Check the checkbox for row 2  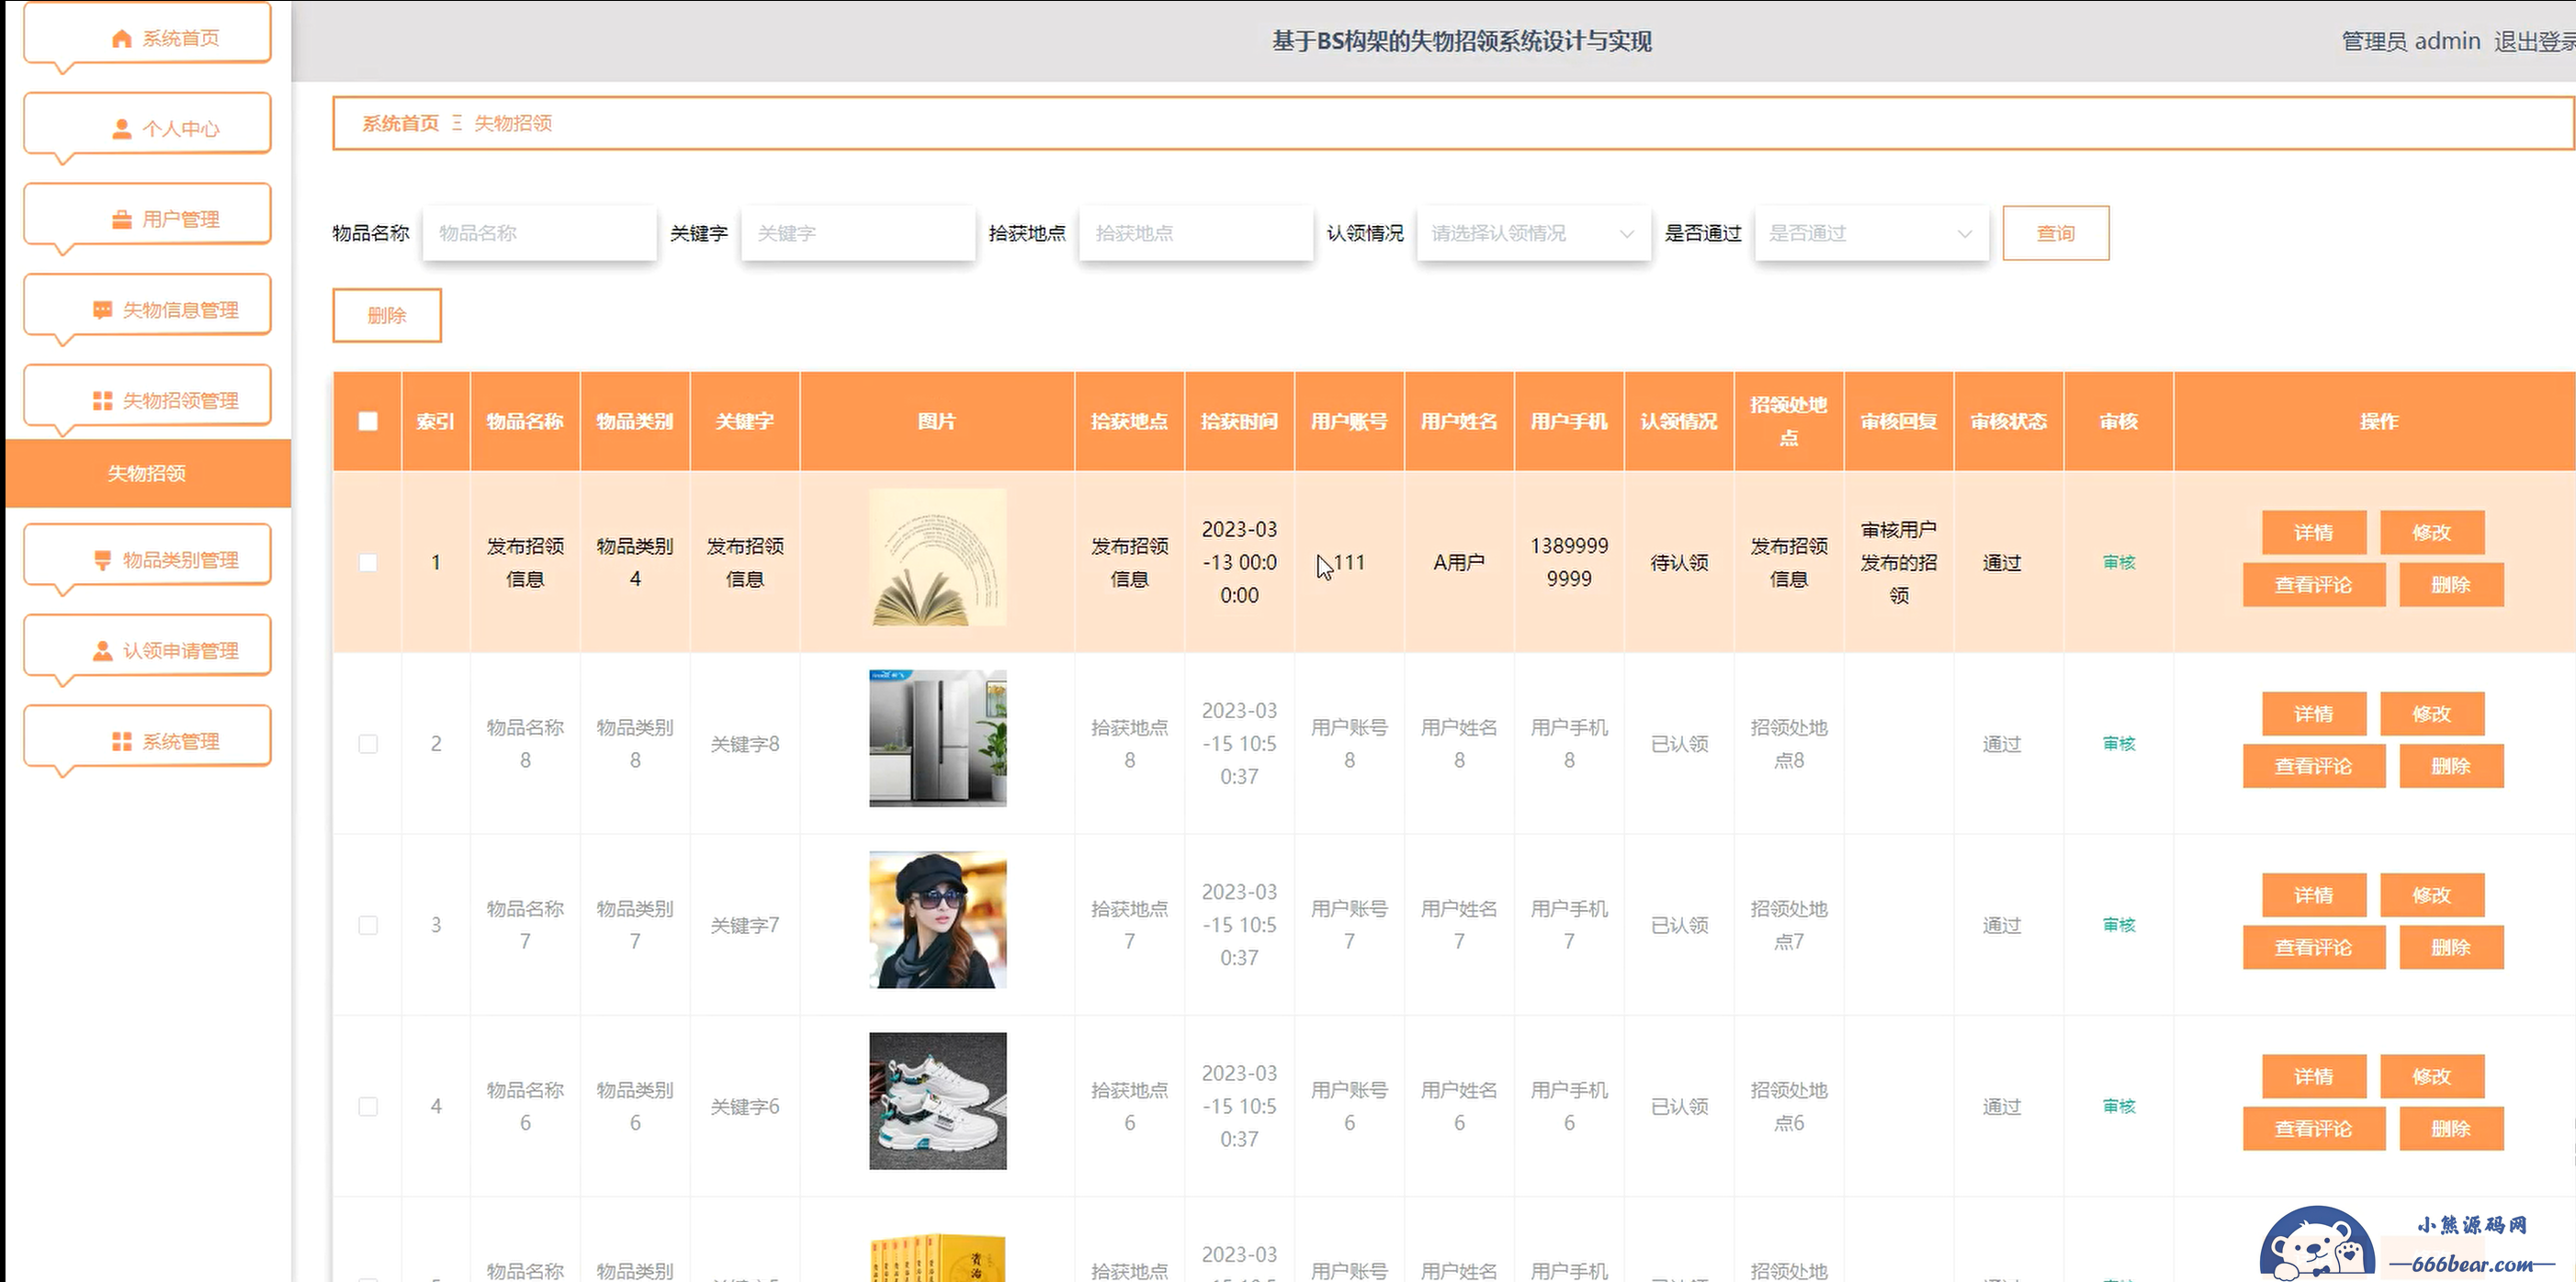pyautogui.click(x=368, y=743)
